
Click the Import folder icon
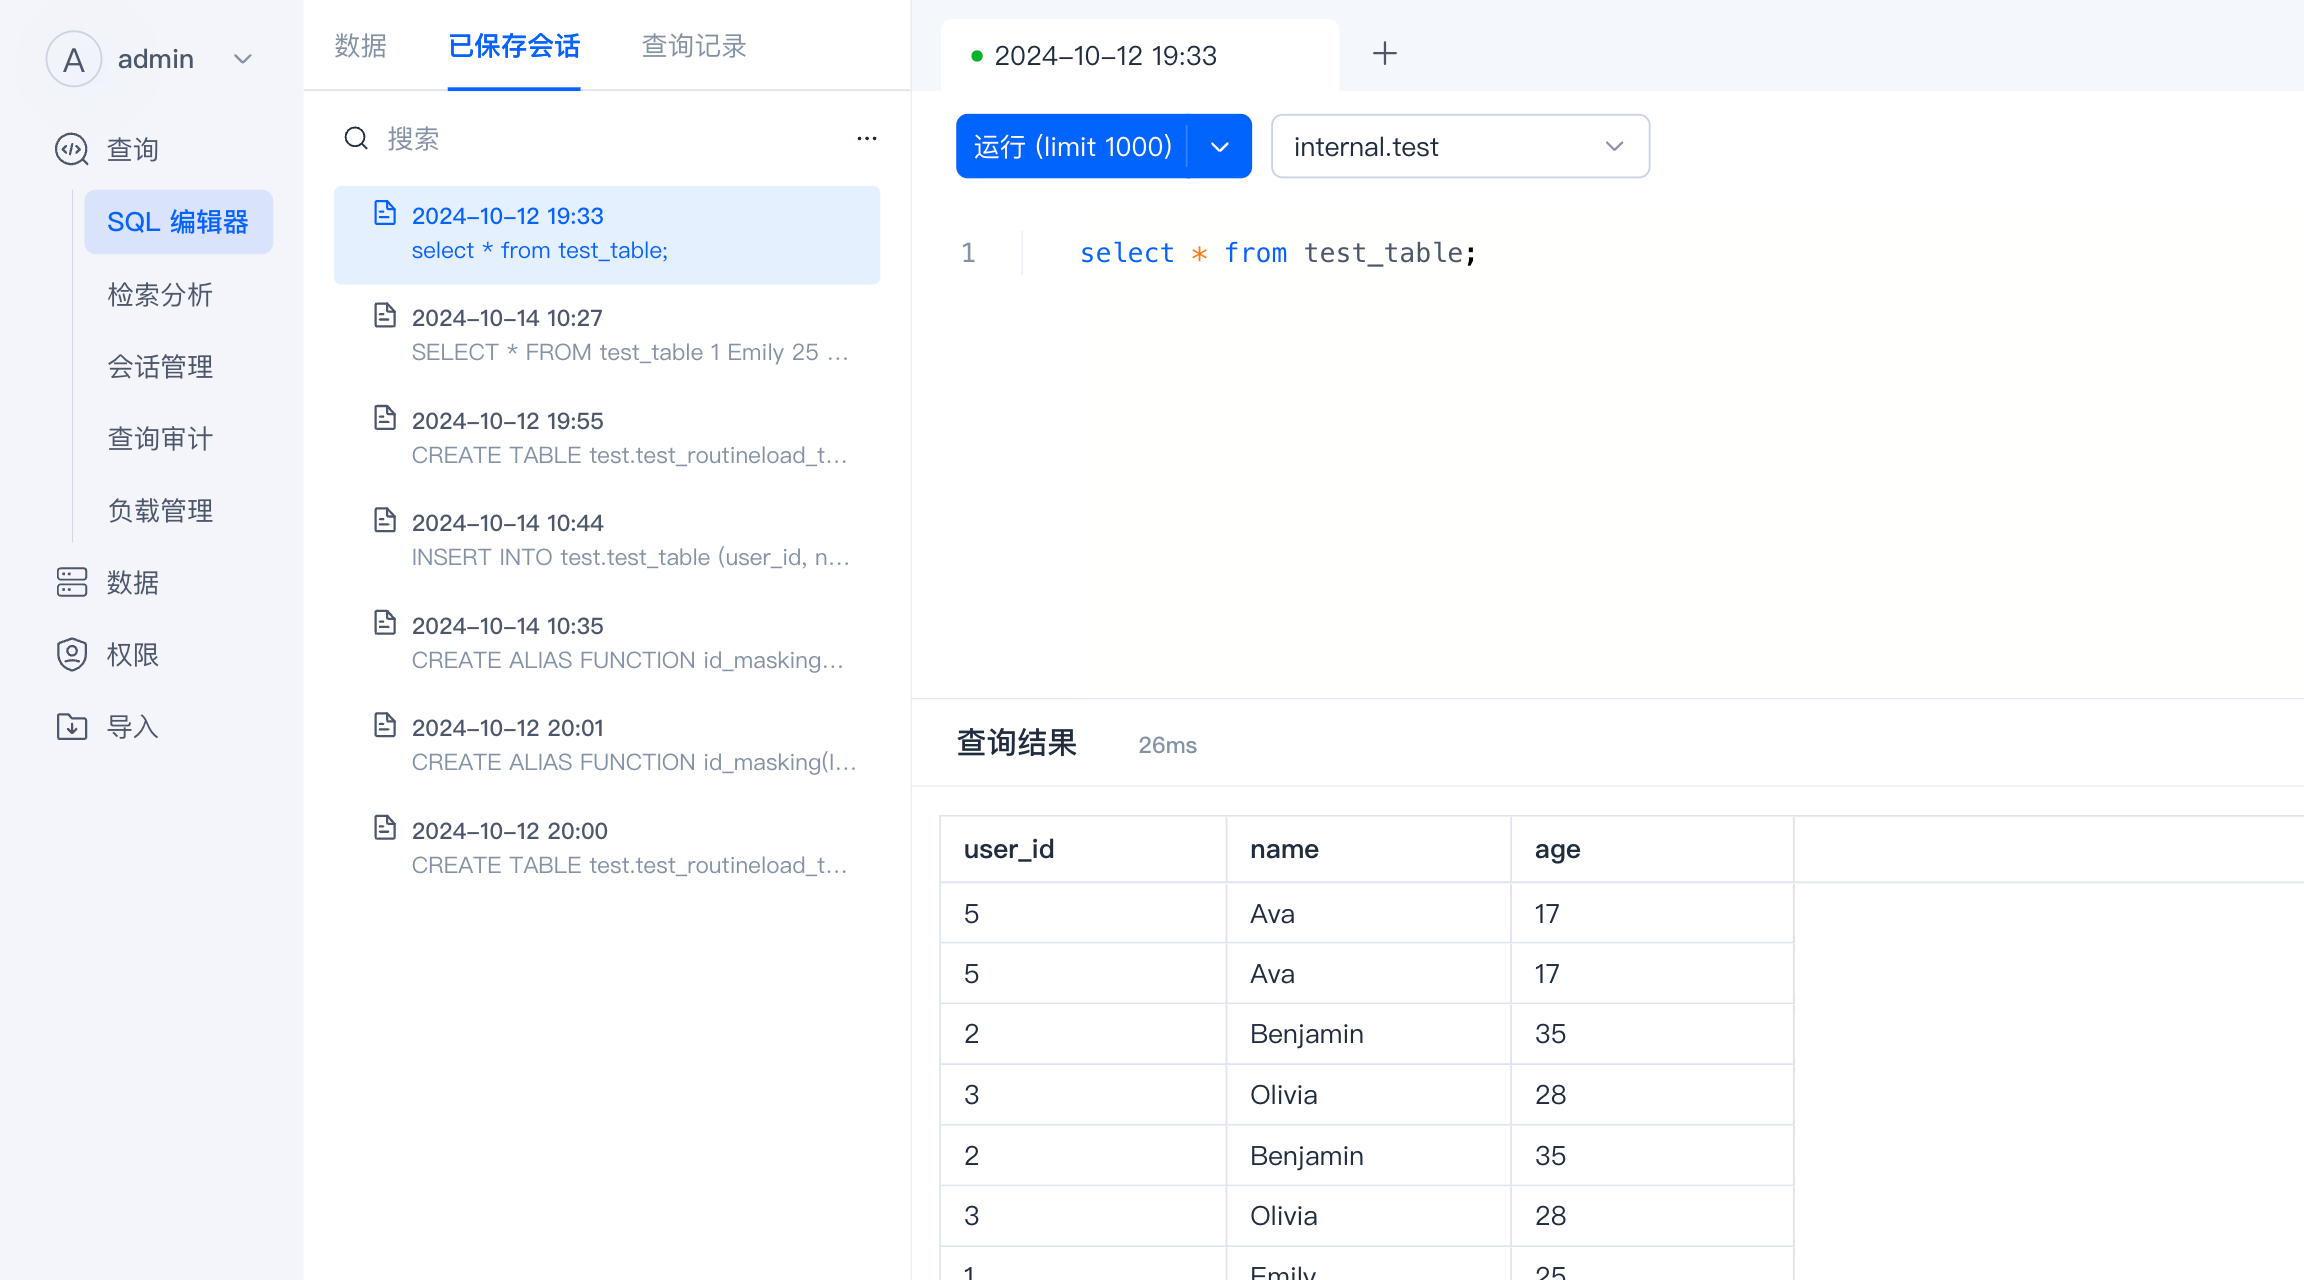pyautogui.click(x=72, y=727)
